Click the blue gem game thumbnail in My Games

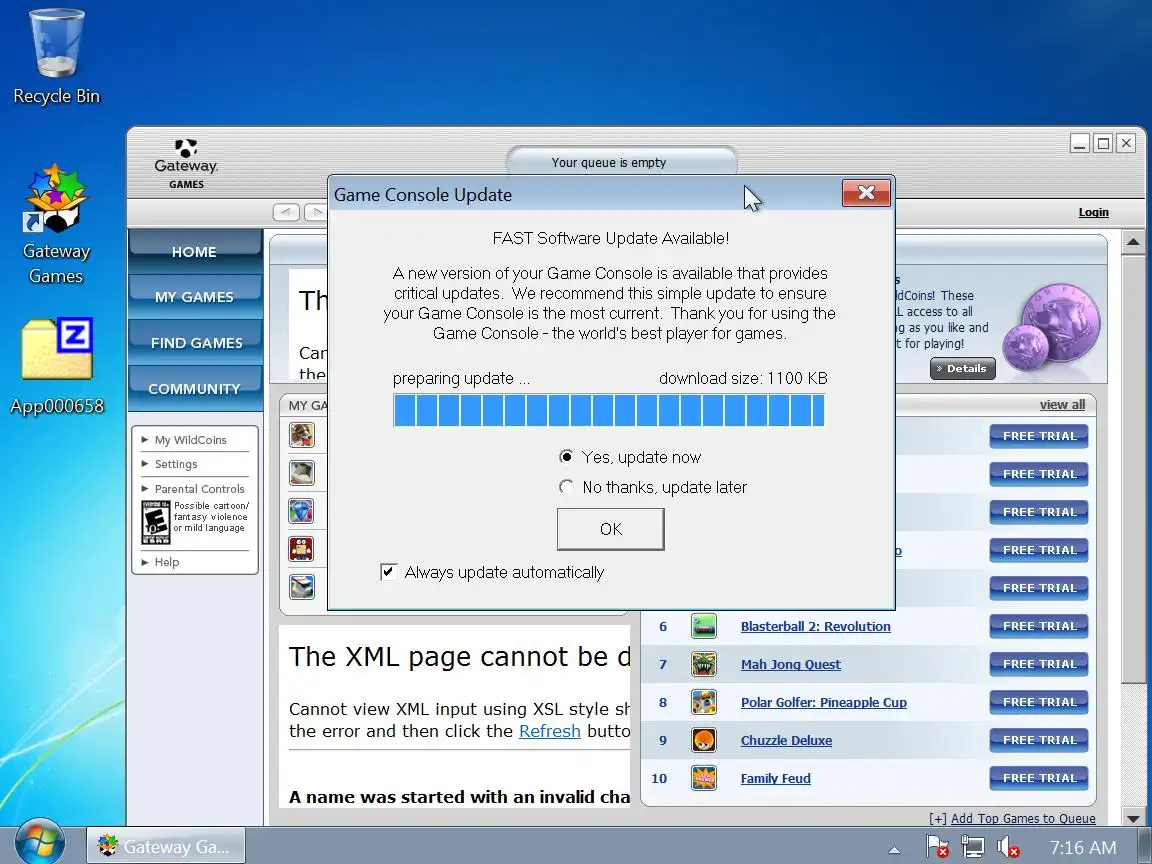pos(301,511)
